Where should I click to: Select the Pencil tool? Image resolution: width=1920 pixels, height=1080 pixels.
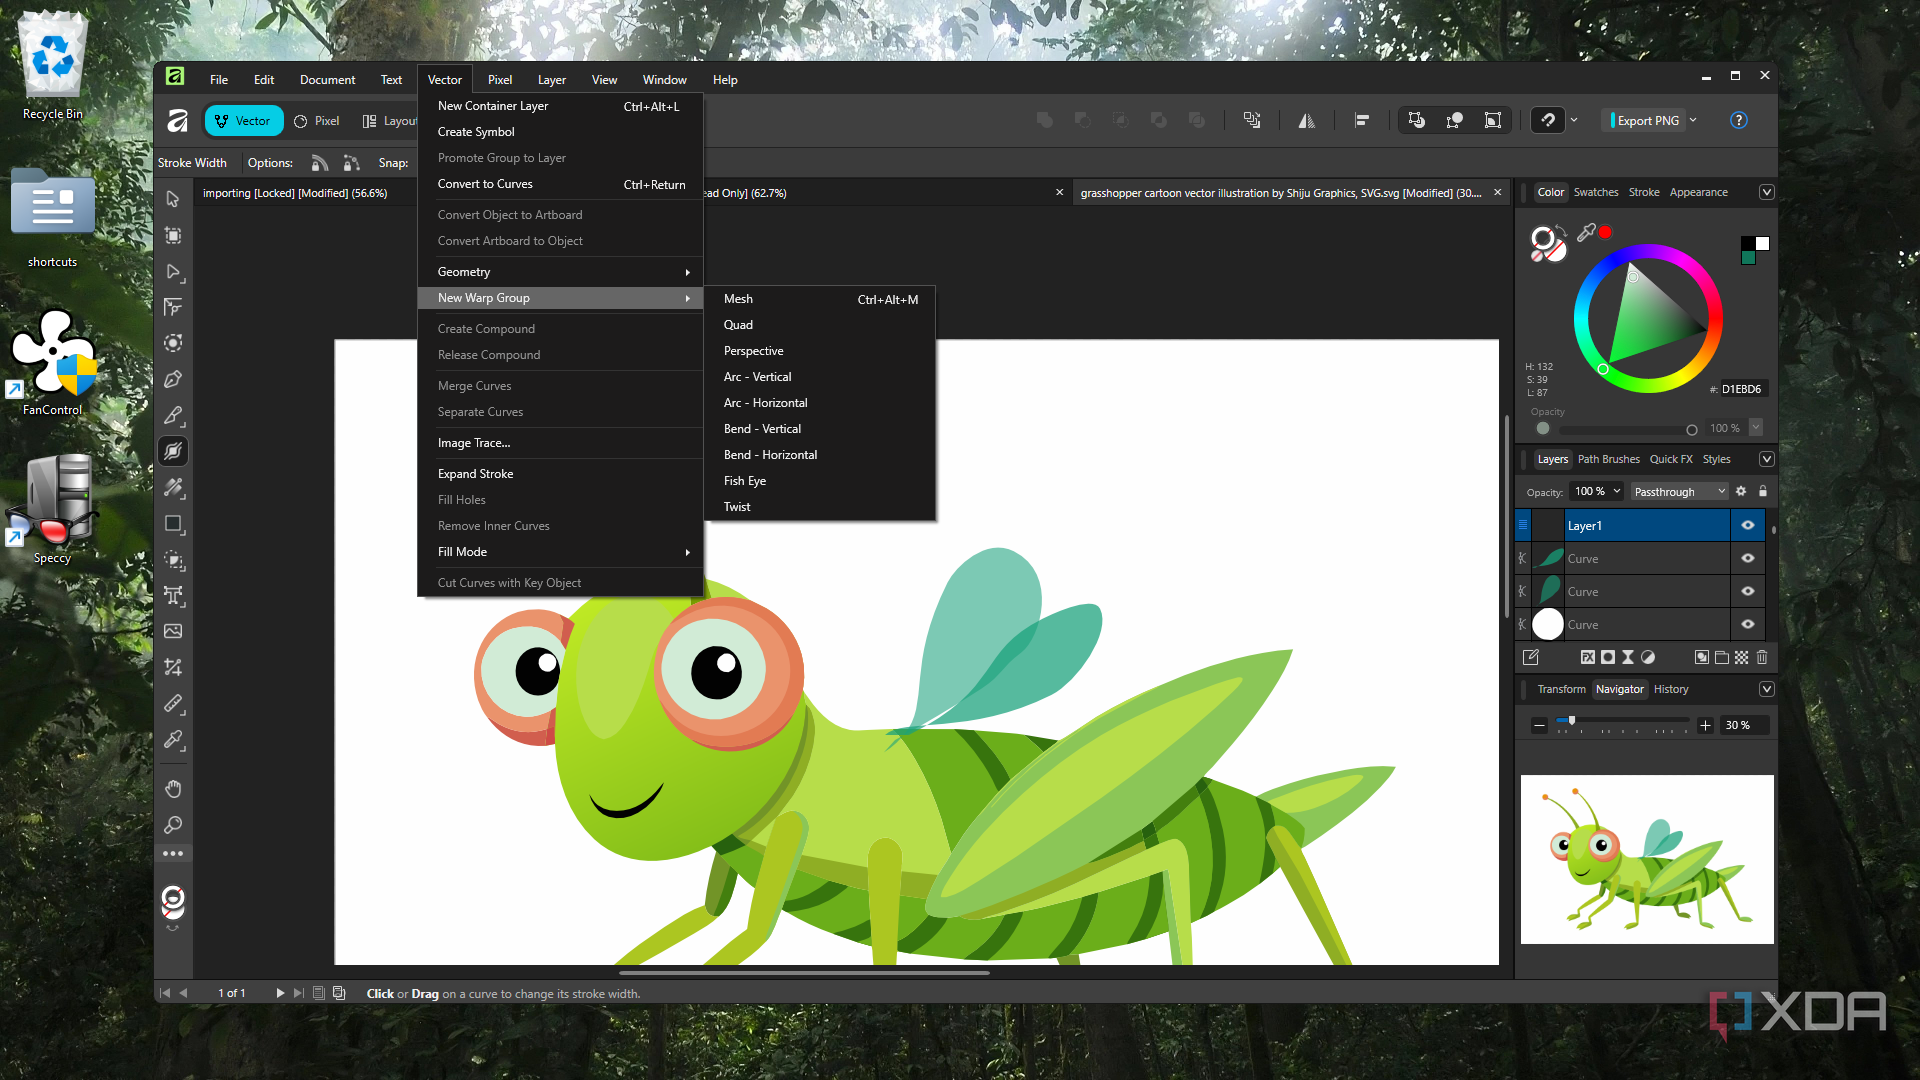[x=173, y=415]
